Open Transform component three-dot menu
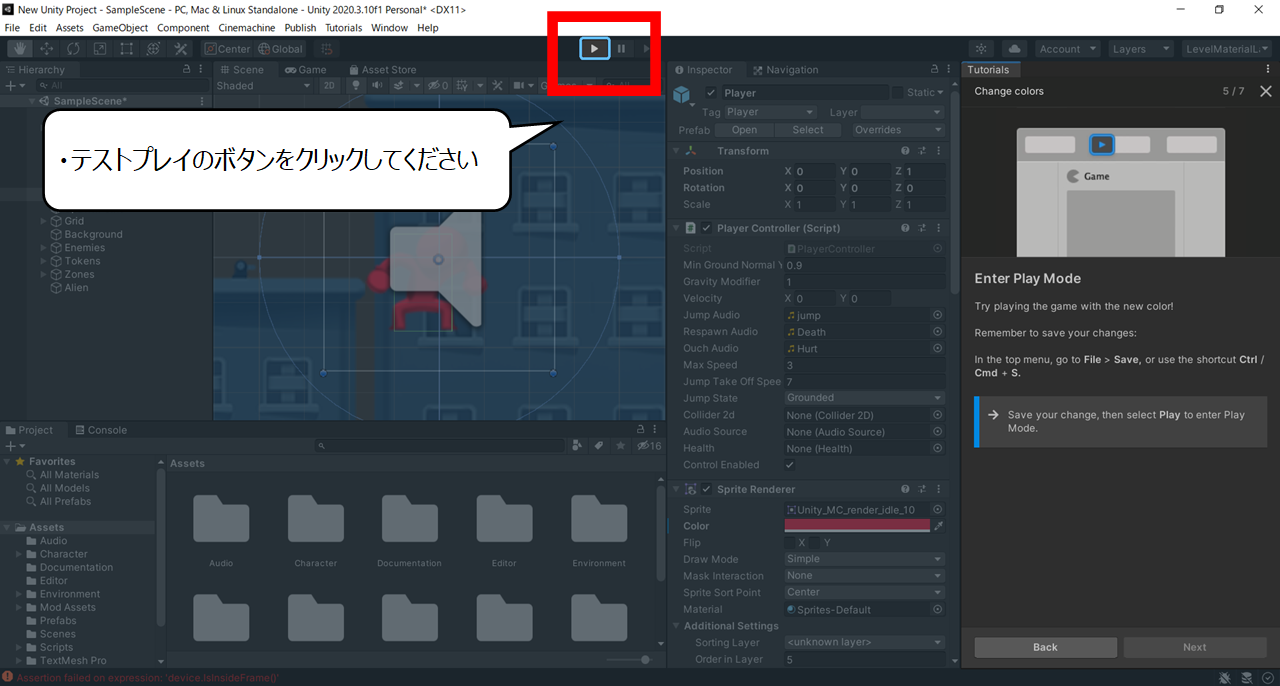This screenshot has width=1280, height=686. coord(939,151)
